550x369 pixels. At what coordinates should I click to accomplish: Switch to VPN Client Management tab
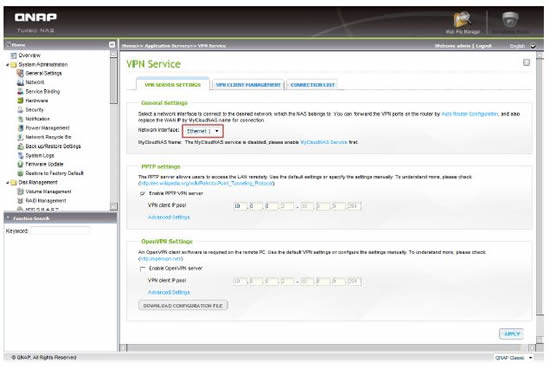pyautogui.click(x=248, y=85)
